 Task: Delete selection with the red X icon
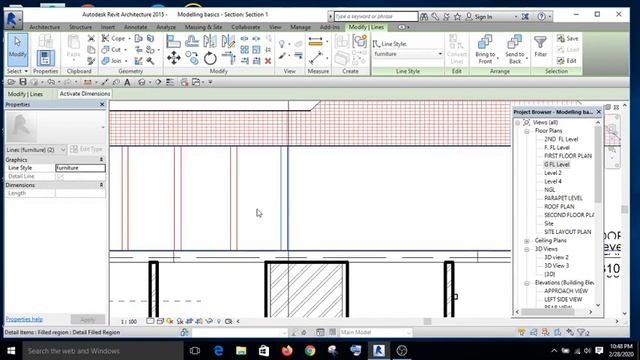tap(268, 61)
